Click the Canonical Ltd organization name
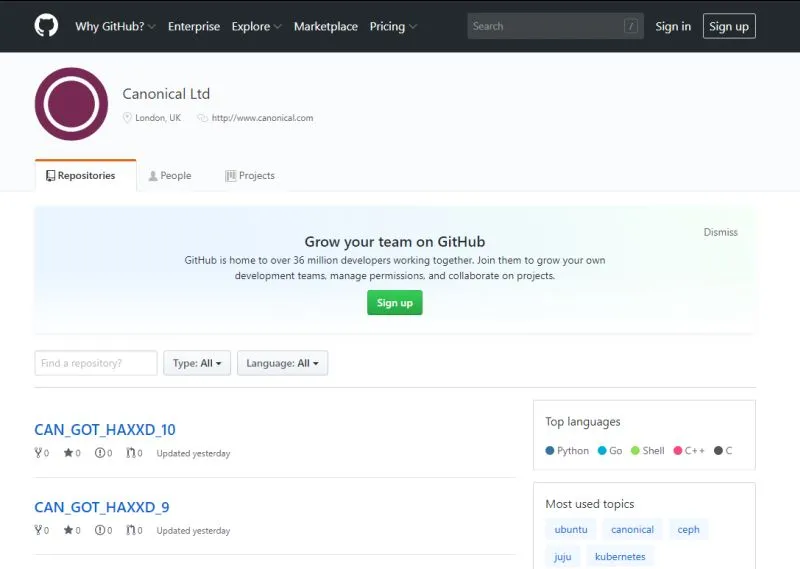800x569 pixels. click(166, 94)
